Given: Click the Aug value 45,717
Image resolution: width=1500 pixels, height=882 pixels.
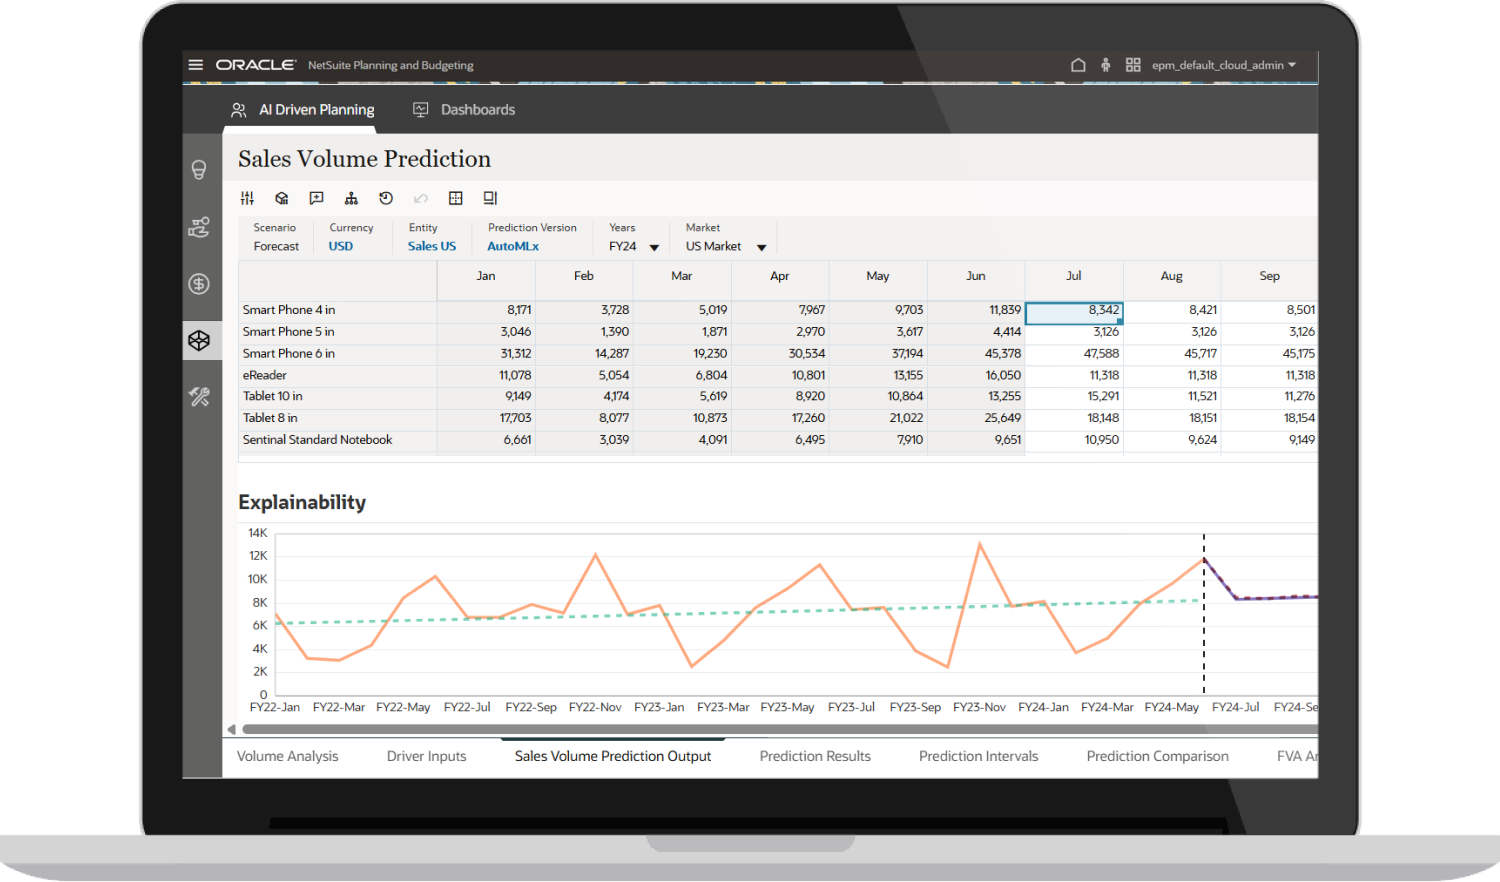Looking at the screenshot, I should click(x=1200, y=354).
